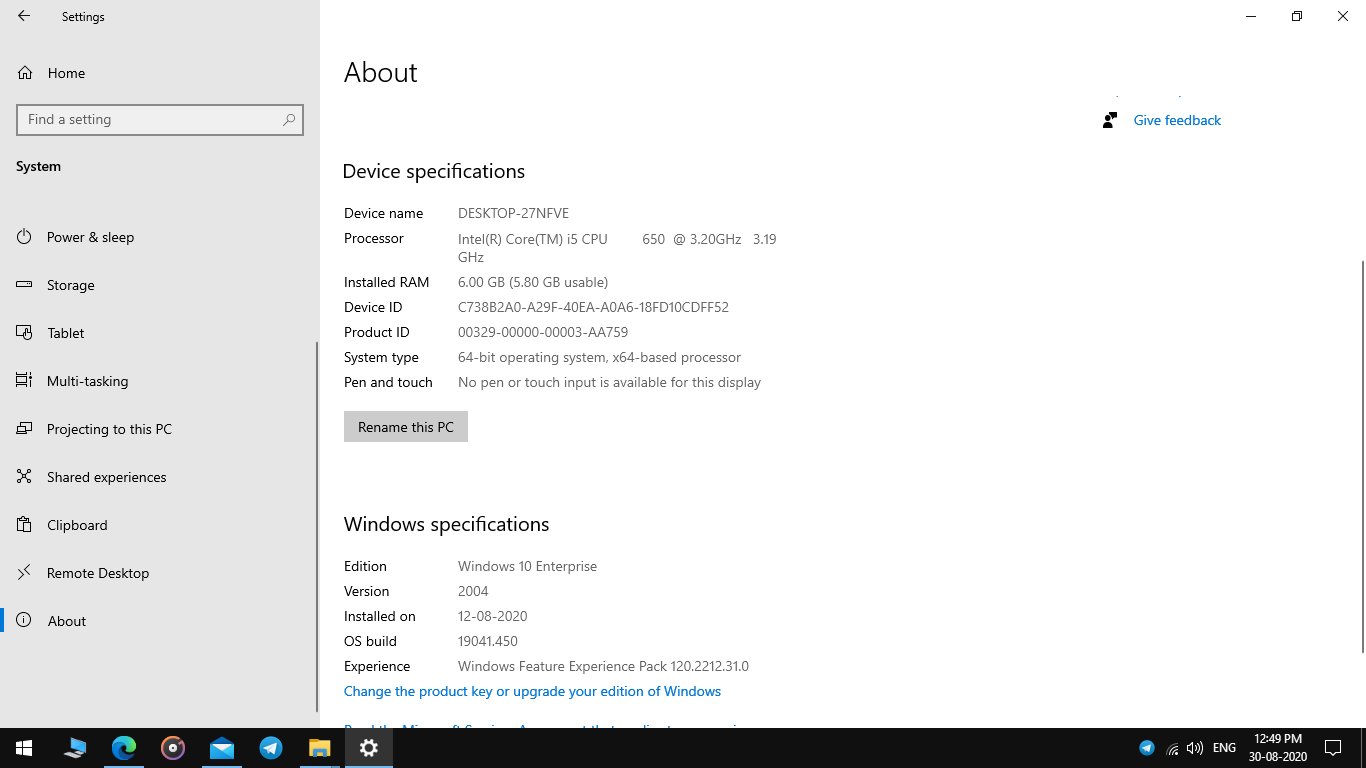Open Change the product key link
This screenshot has width=1366, height=768.
(532, 691)
